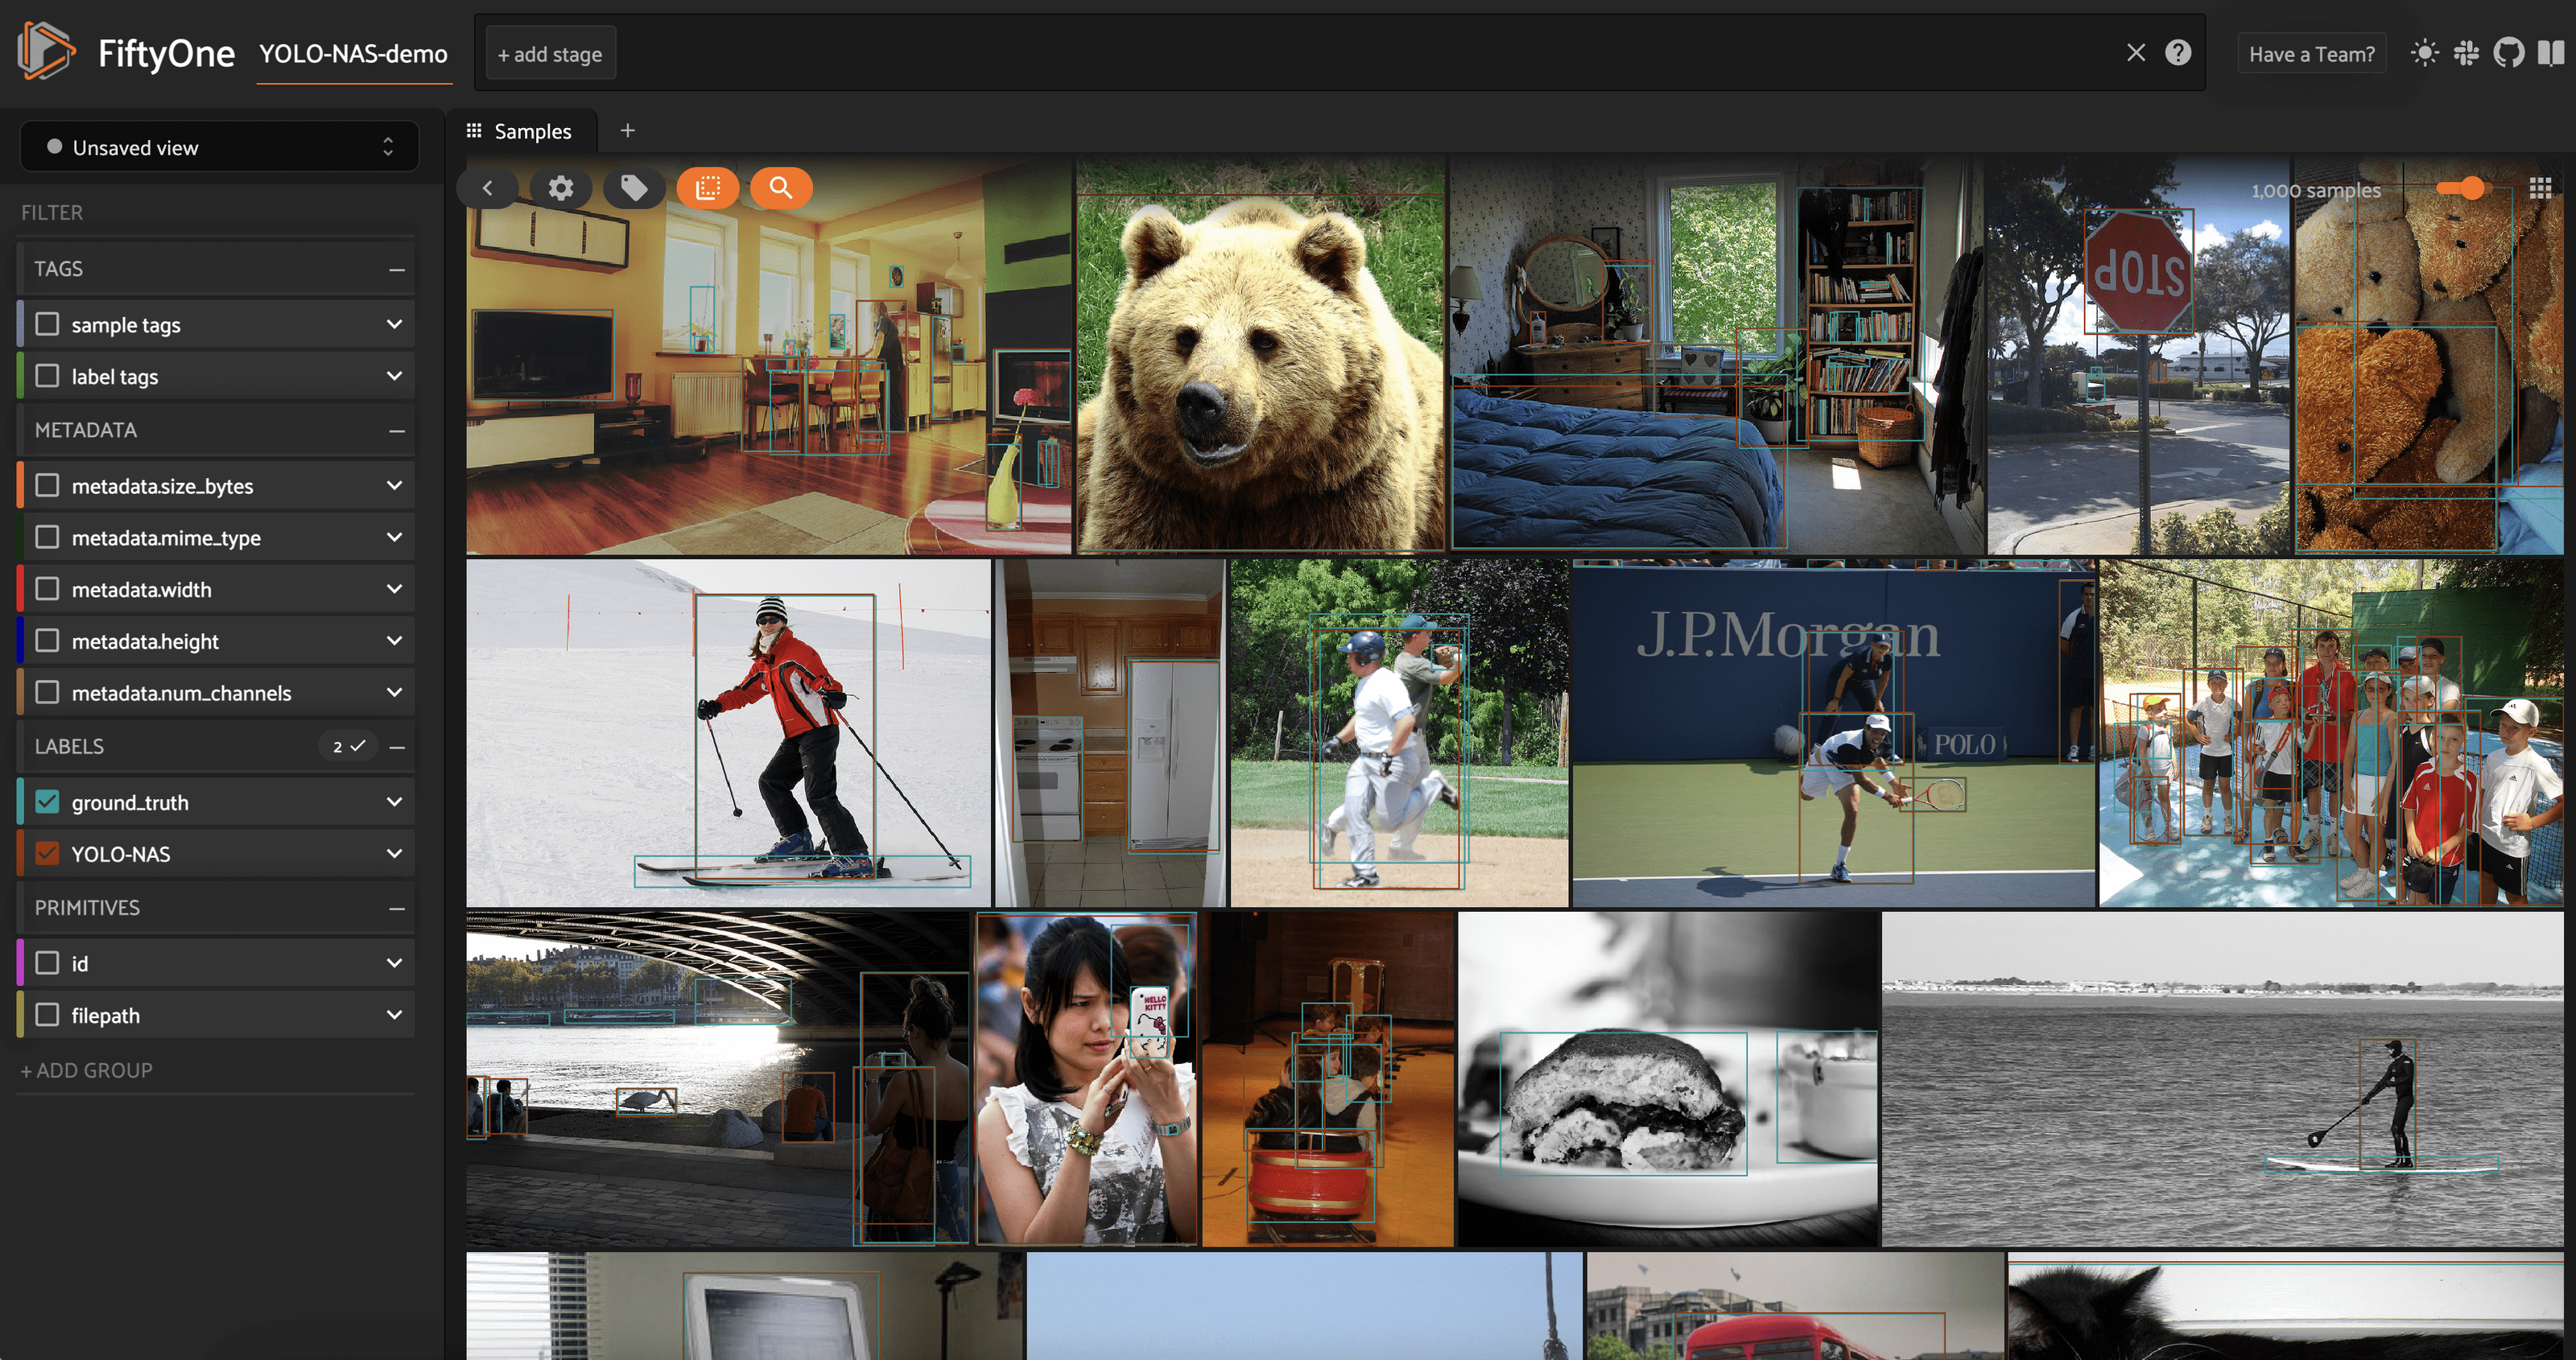2576x1360 pixels.
Task: Expand the filepath field options
Action: pos(394,1015)
